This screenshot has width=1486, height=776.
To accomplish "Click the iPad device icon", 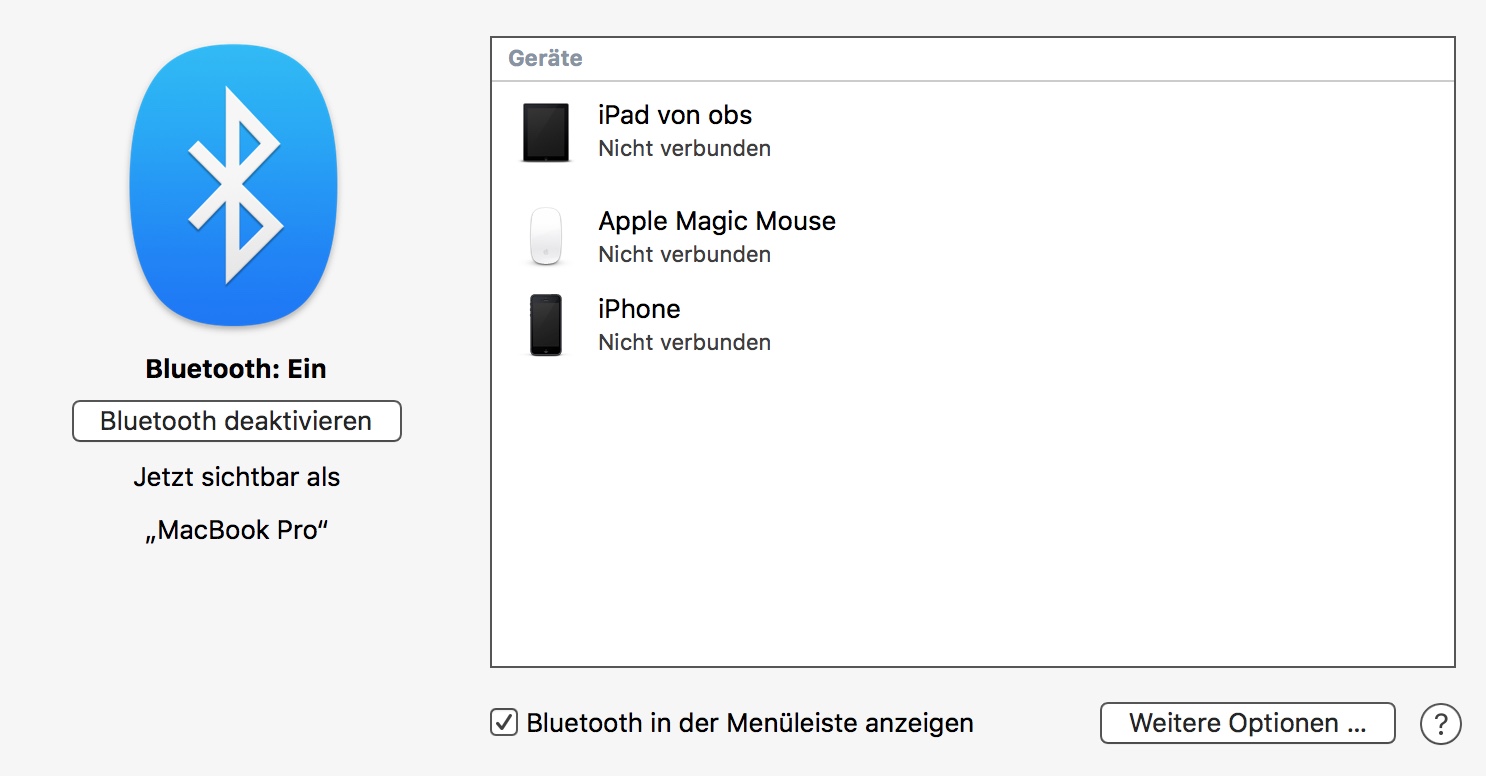I will (x=545, y=132).
